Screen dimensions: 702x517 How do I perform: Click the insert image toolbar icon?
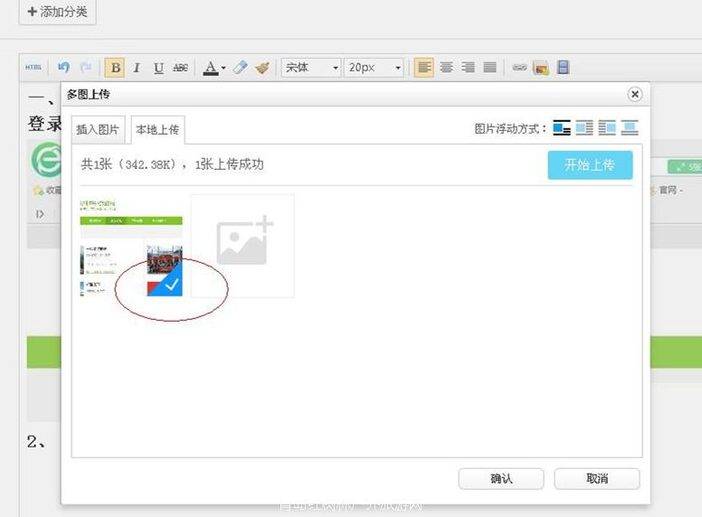click(541, 68)
